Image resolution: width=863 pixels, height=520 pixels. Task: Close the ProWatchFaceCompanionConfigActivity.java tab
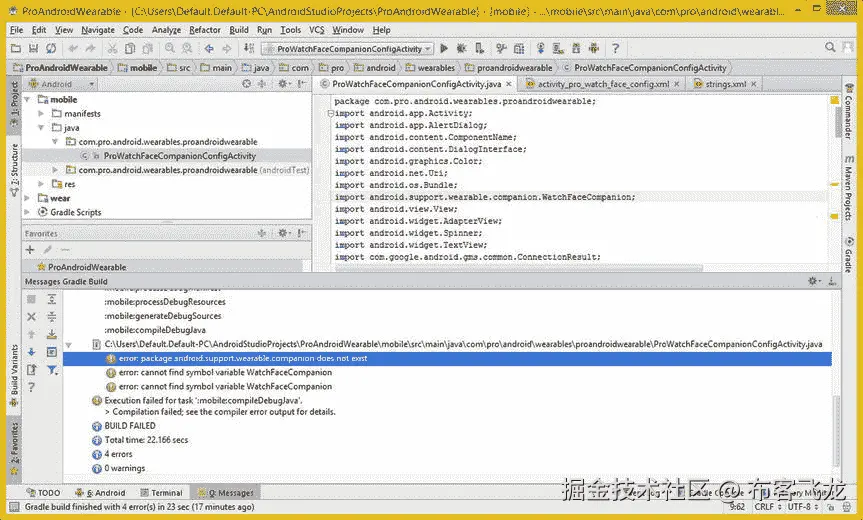509,84
